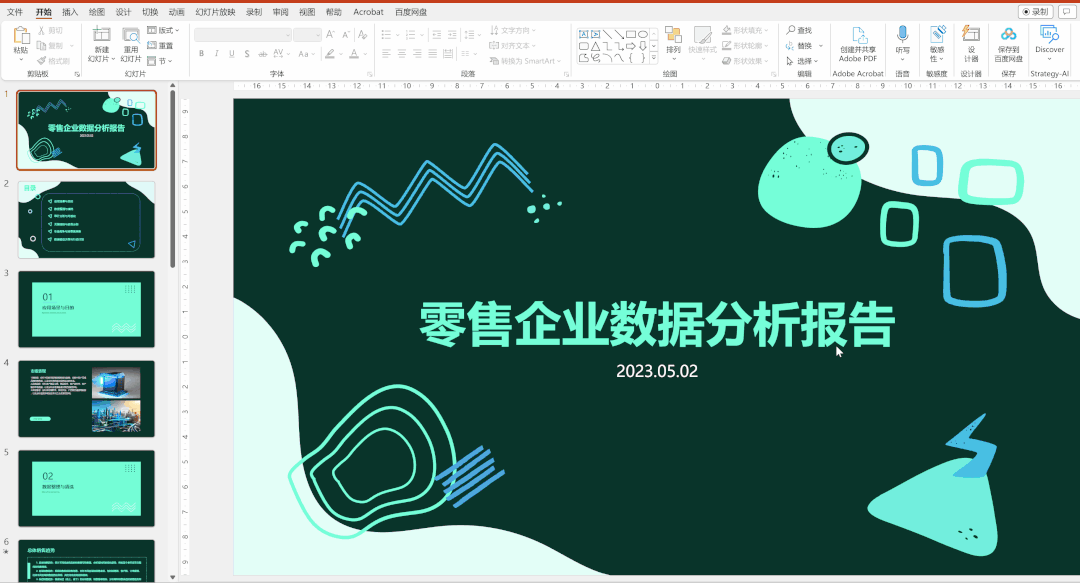Toggle bold formatting
Image resolution: width=1080 pixels, height=583 pixels.
(x=201, y=52)
